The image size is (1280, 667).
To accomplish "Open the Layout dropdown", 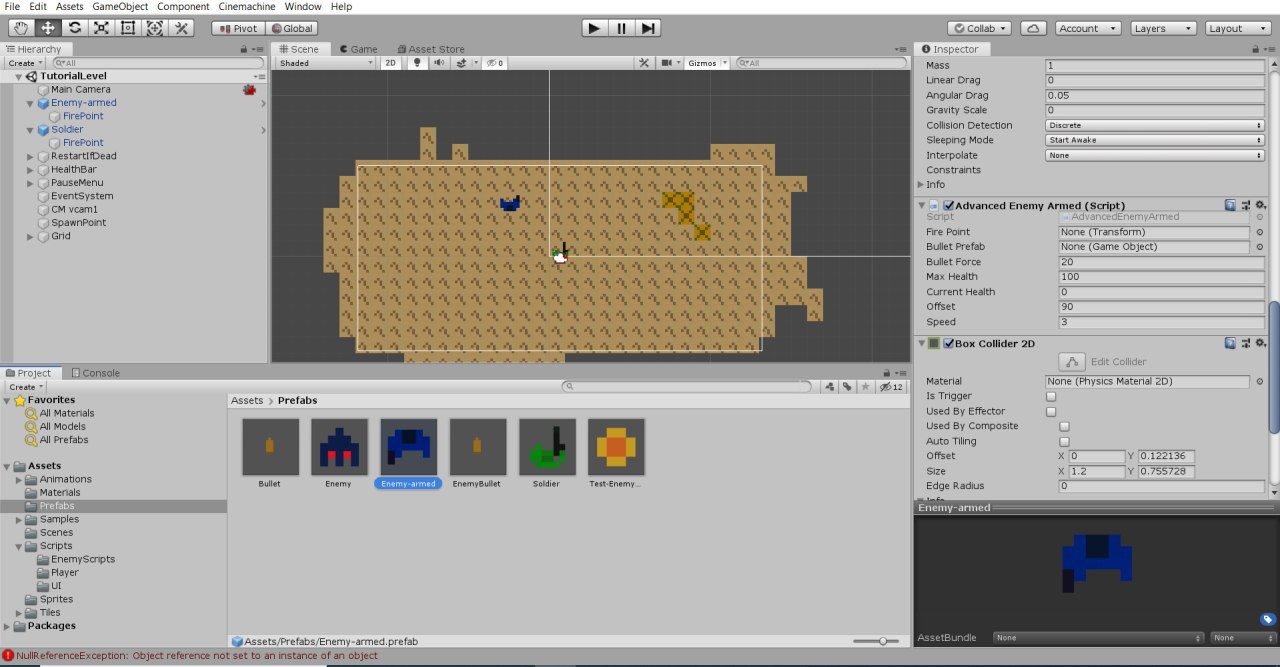I will point(1238,28).
